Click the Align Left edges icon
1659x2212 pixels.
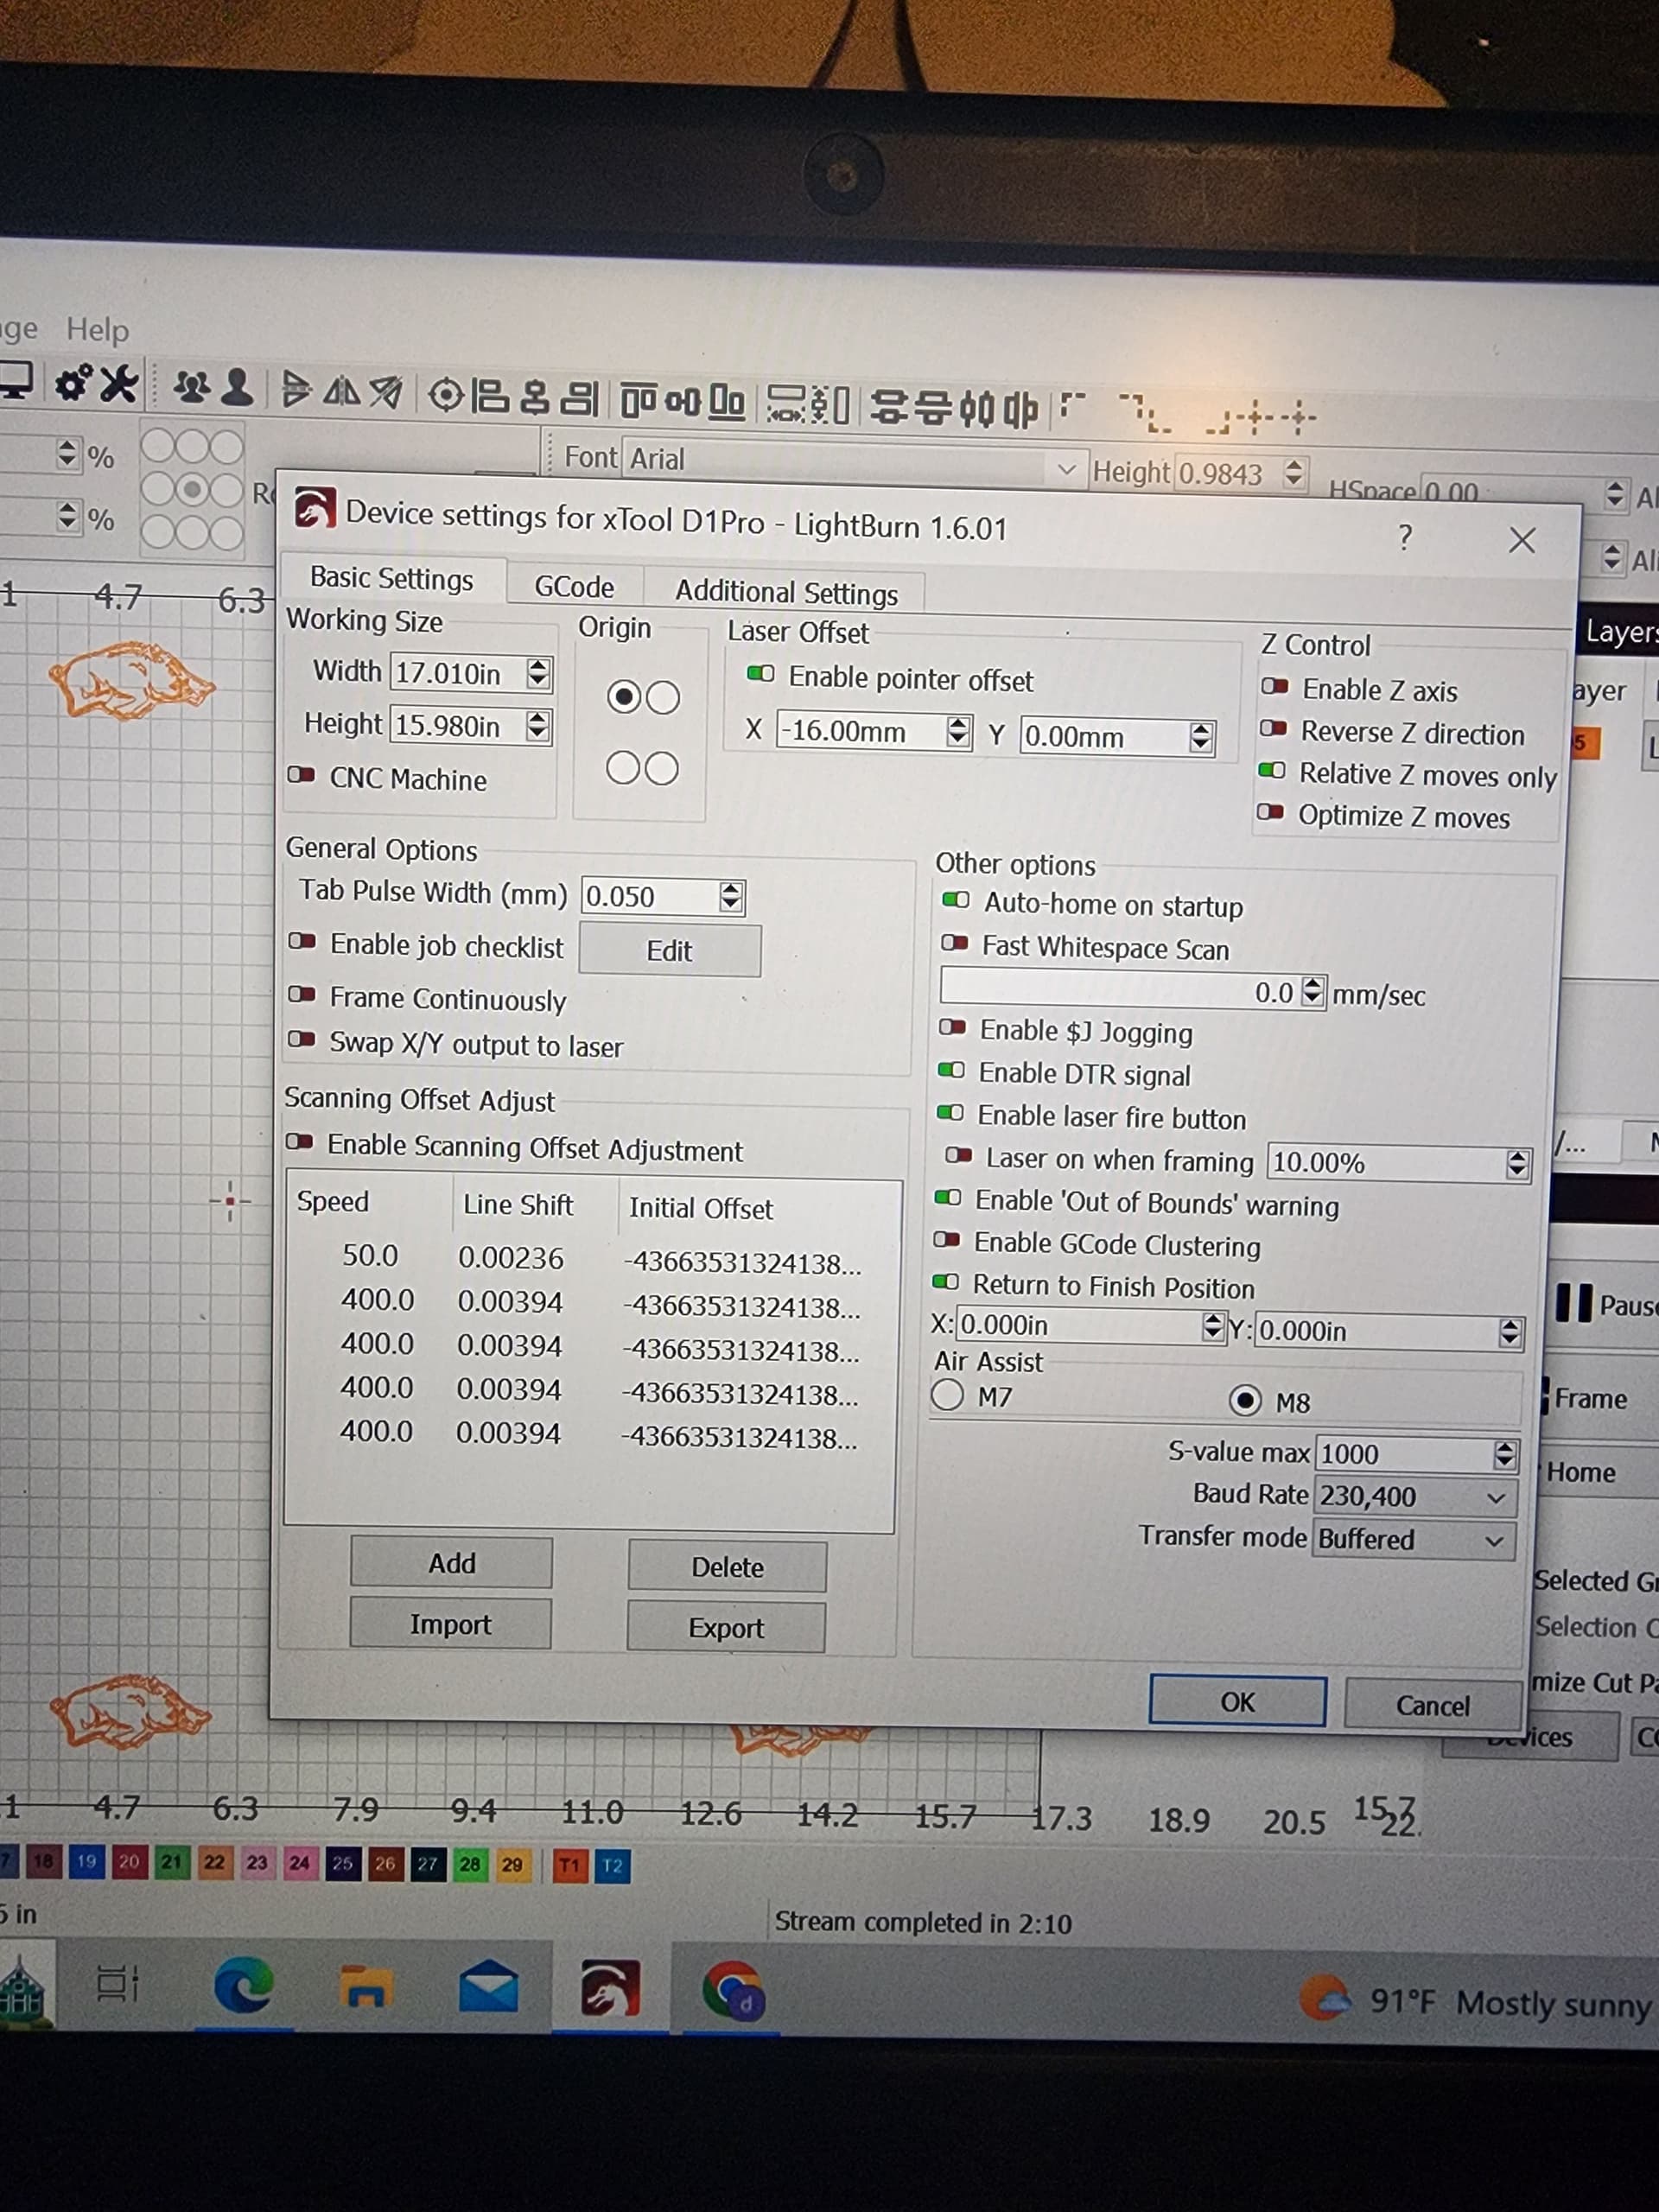[x=489, y=397]
